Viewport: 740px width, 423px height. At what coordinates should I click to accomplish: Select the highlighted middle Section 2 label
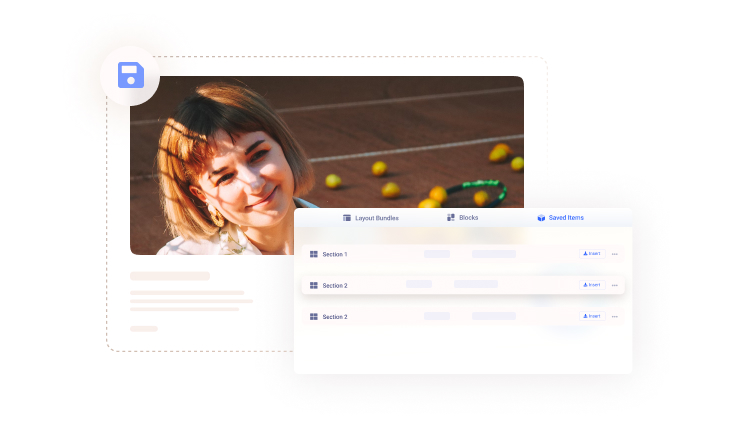tap(335, 285)
